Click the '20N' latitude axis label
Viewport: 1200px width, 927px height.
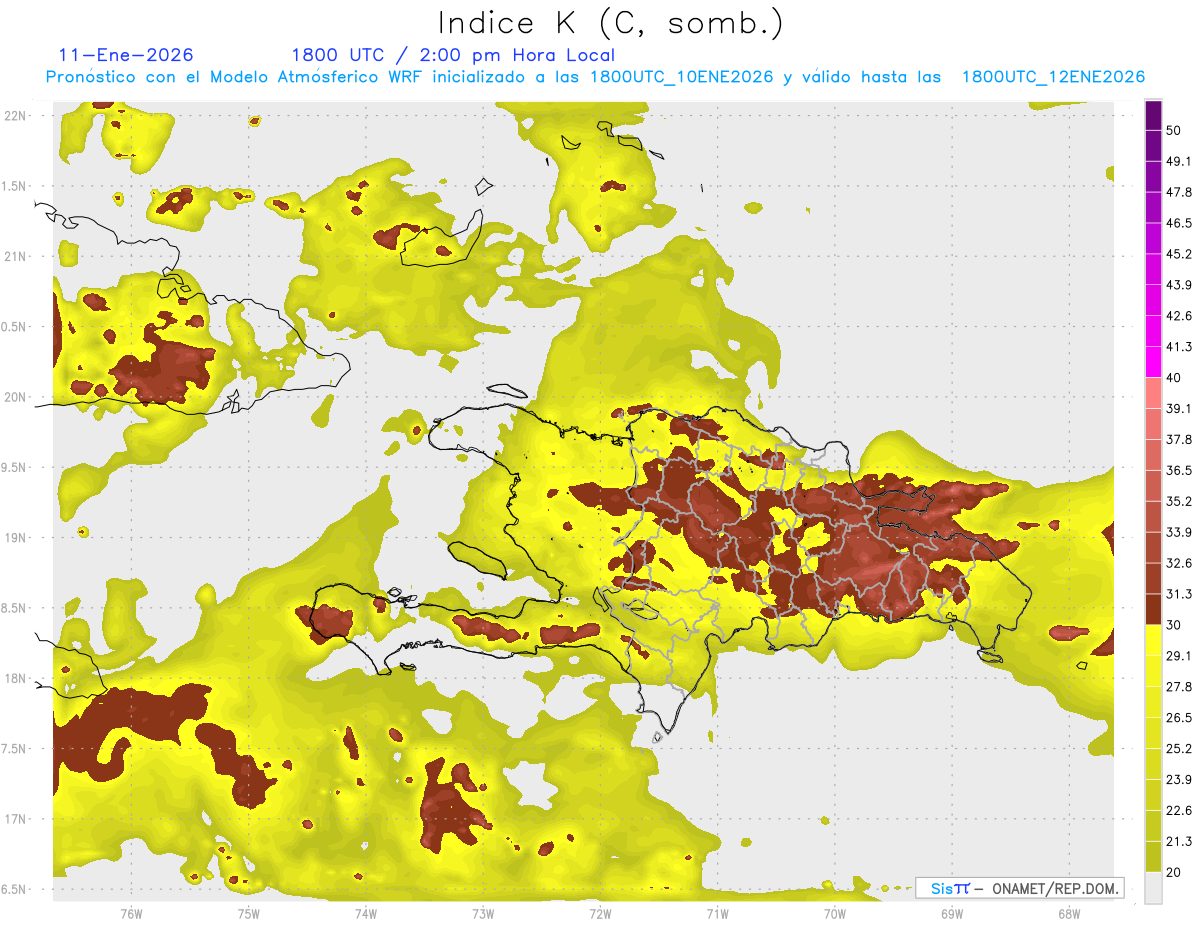(15, 397)
